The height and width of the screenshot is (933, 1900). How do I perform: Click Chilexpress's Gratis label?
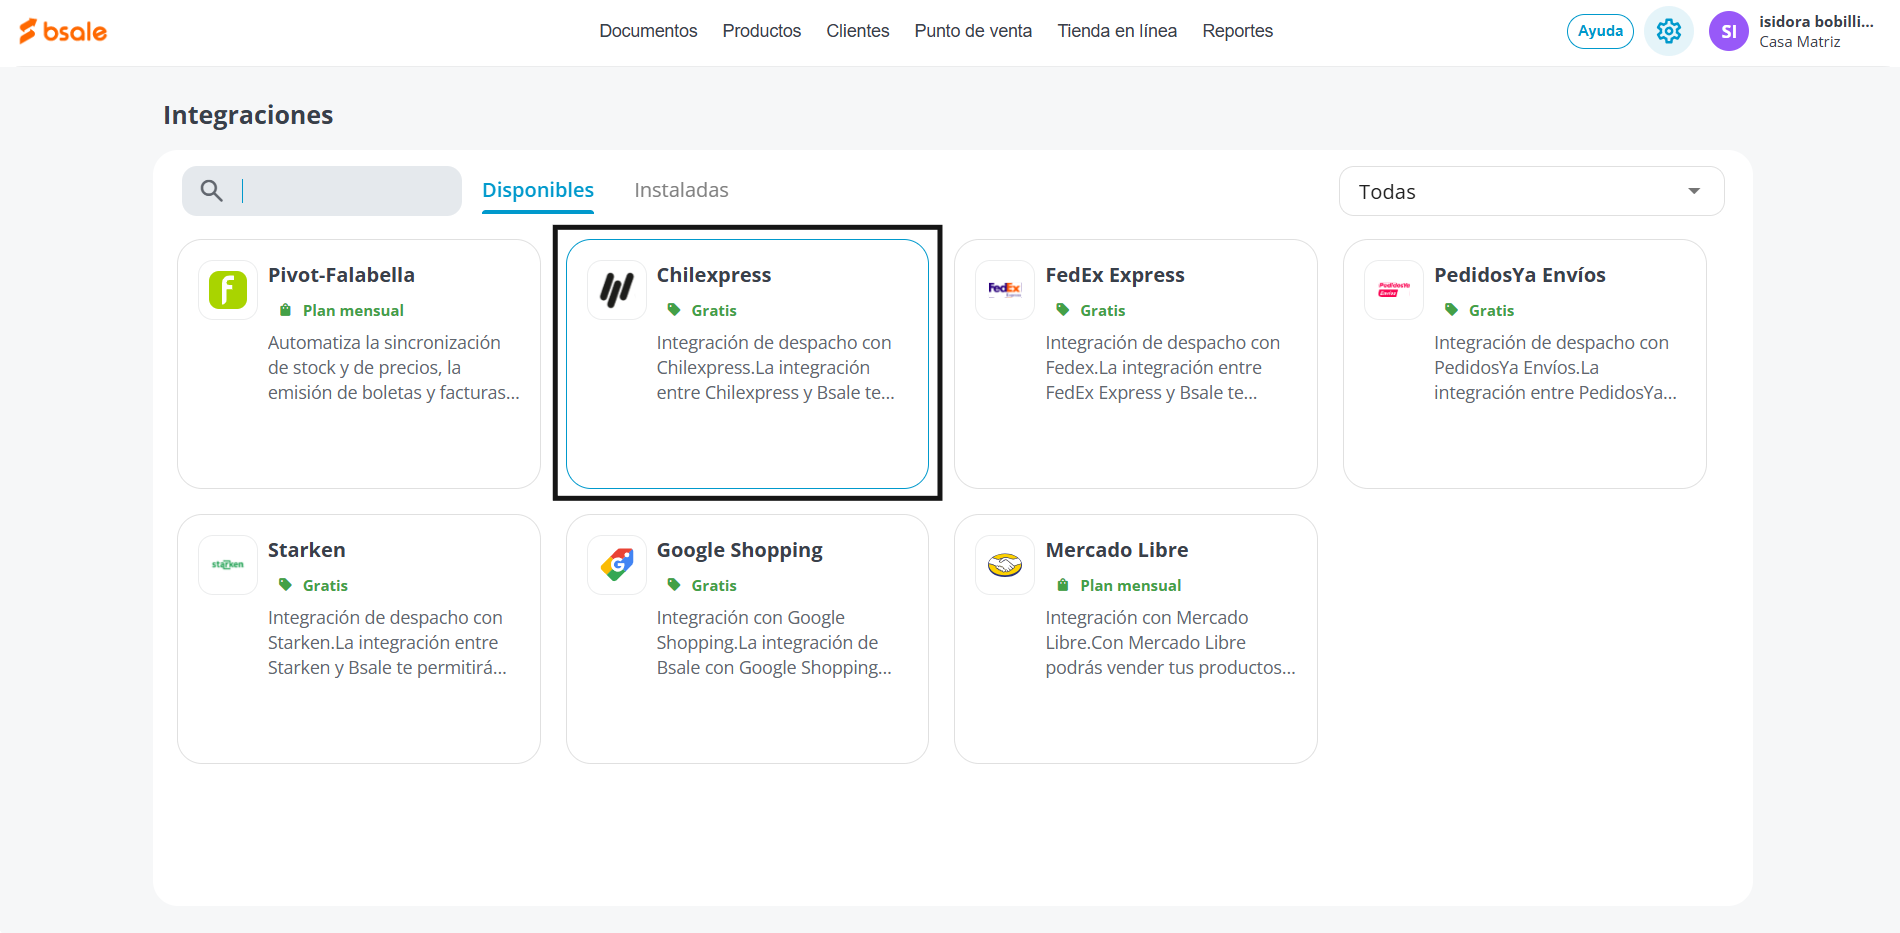click(714, 310)
